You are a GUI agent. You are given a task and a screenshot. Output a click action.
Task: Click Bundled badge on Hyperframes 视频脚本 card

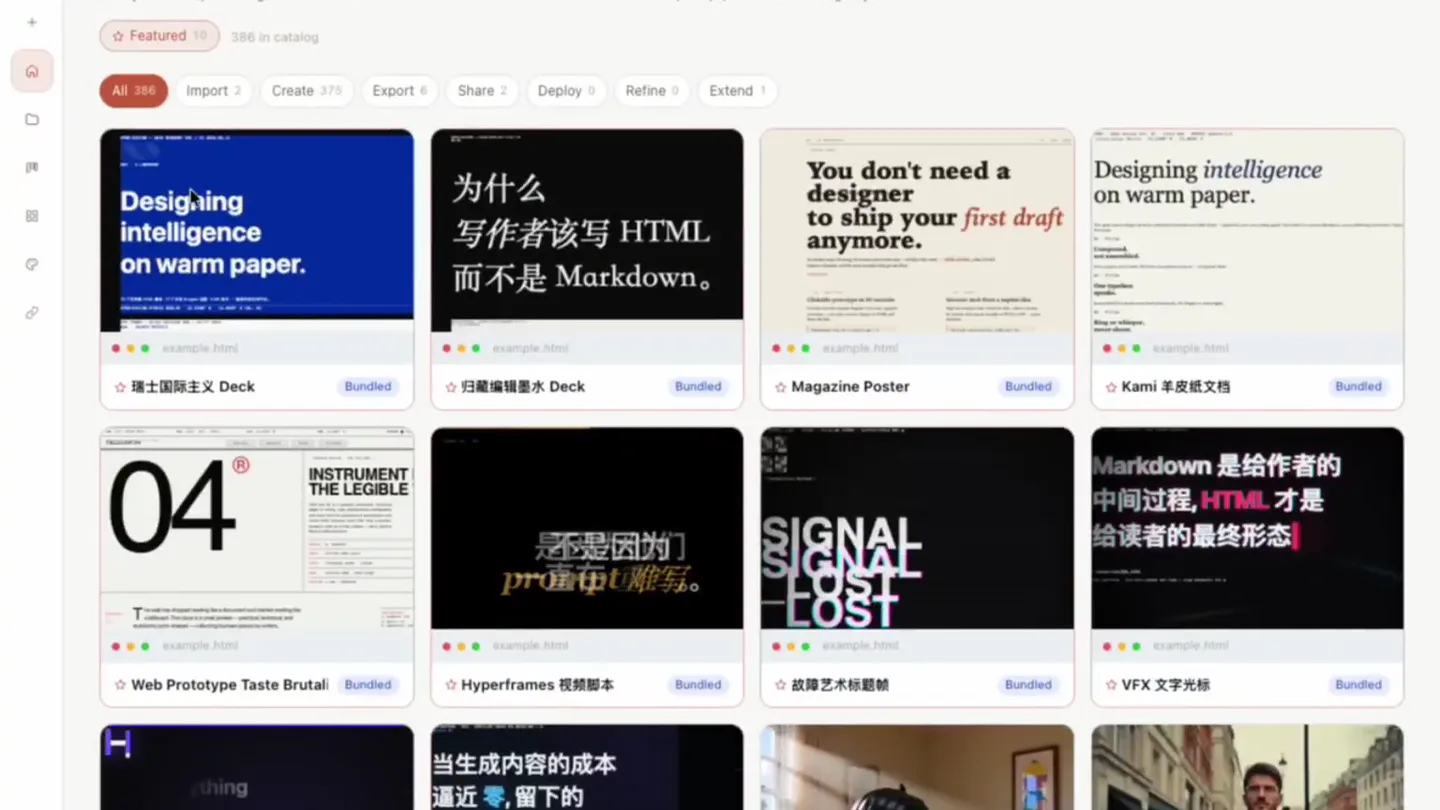click(x=698, y=685)
